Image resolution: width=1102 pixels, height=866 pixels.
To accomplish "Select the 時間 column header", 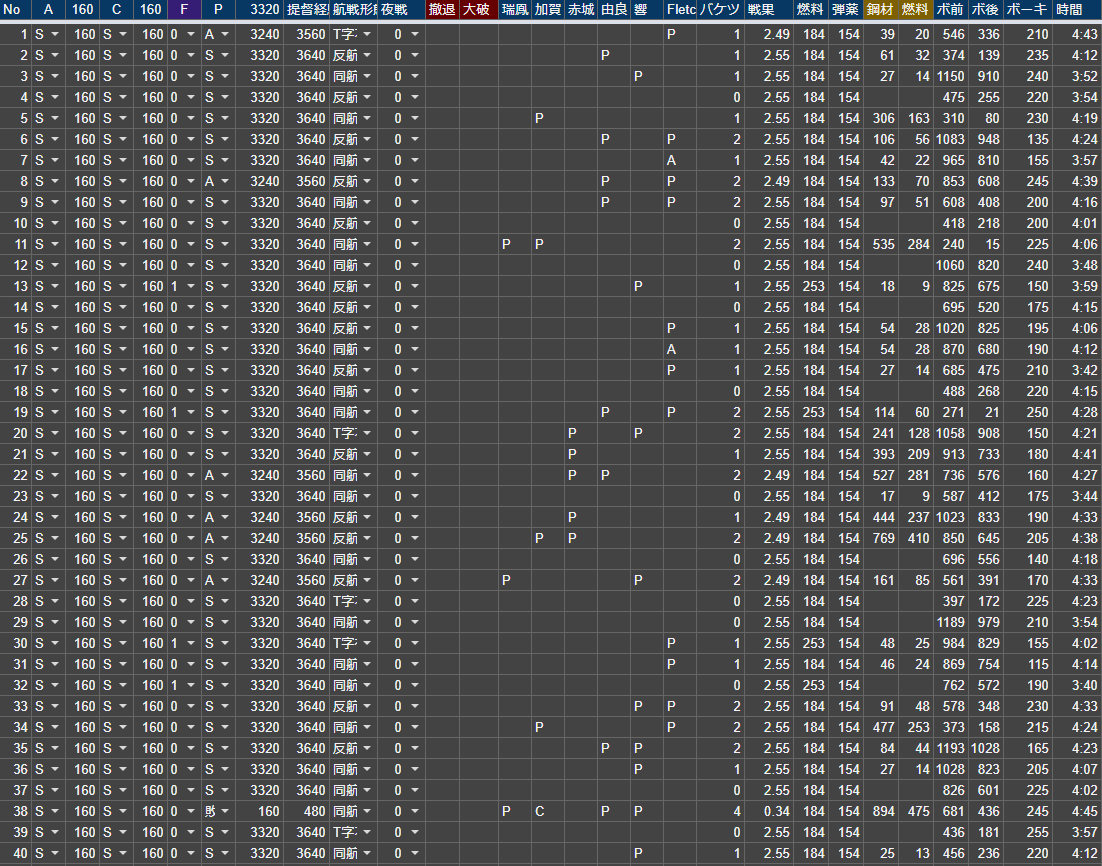I will click(1077, 10).
